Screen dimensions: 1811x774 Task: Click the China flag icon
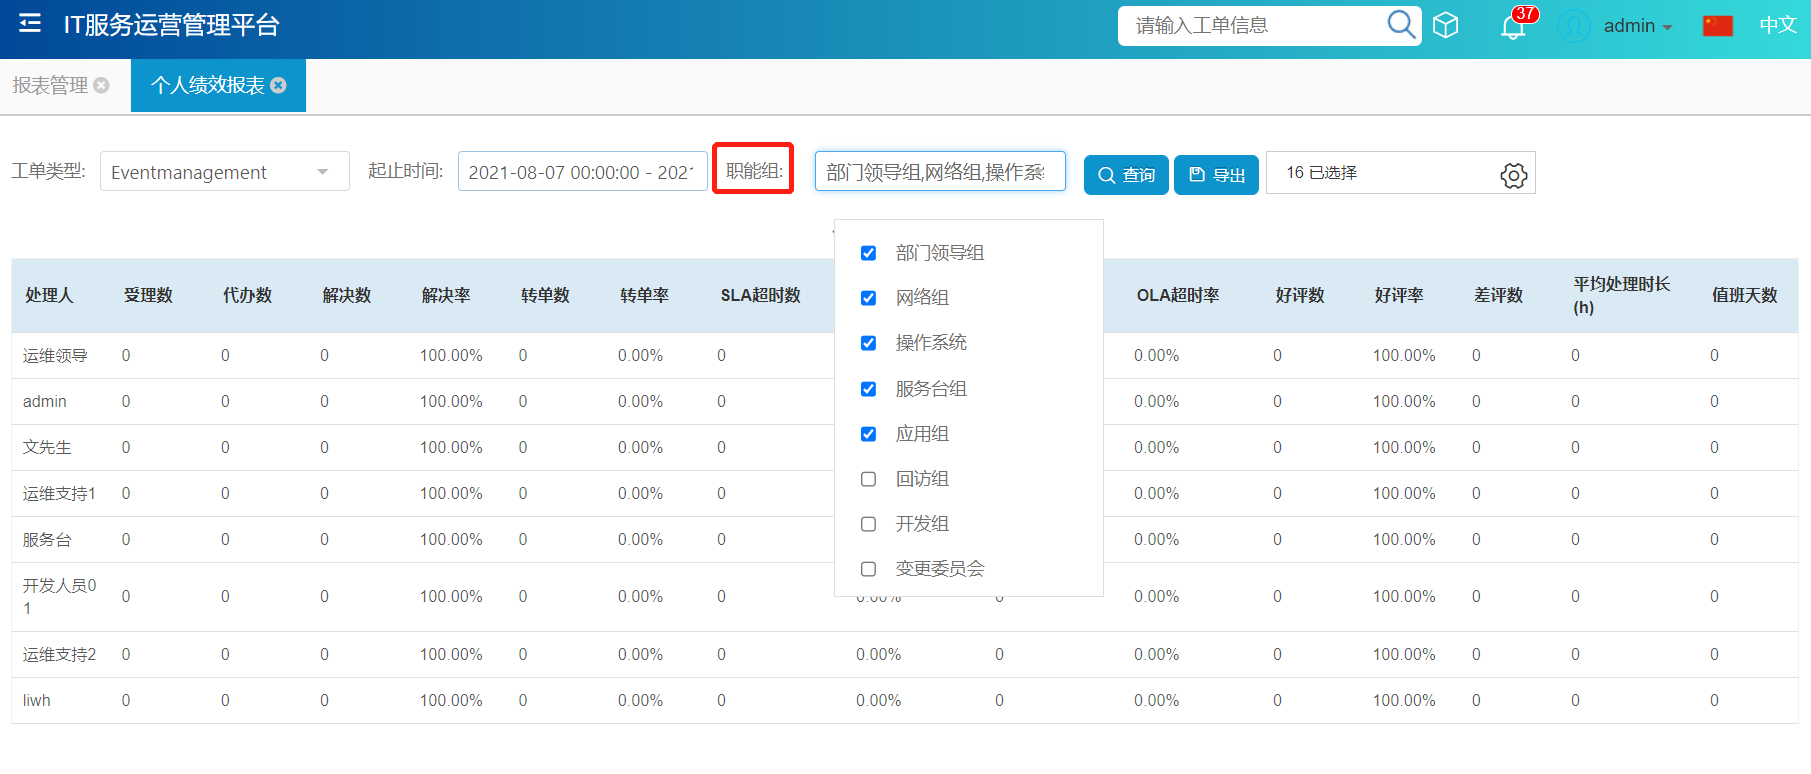point(1717,26)
